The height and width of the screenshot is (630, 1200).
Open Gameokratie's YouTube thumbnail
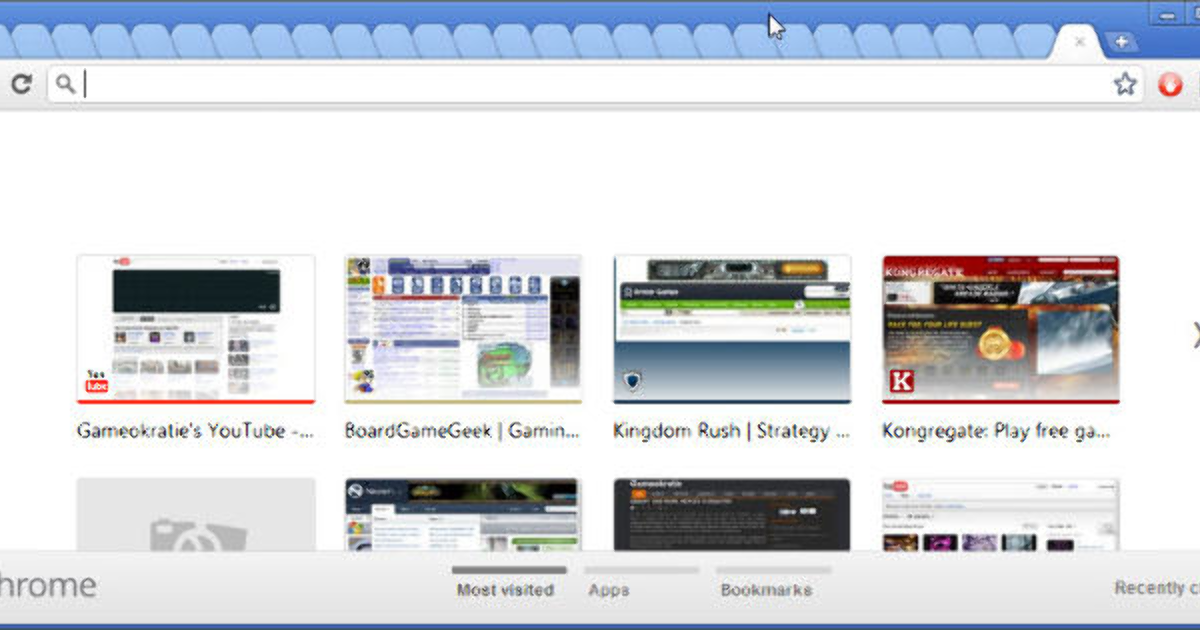click(x=196, y=329)
